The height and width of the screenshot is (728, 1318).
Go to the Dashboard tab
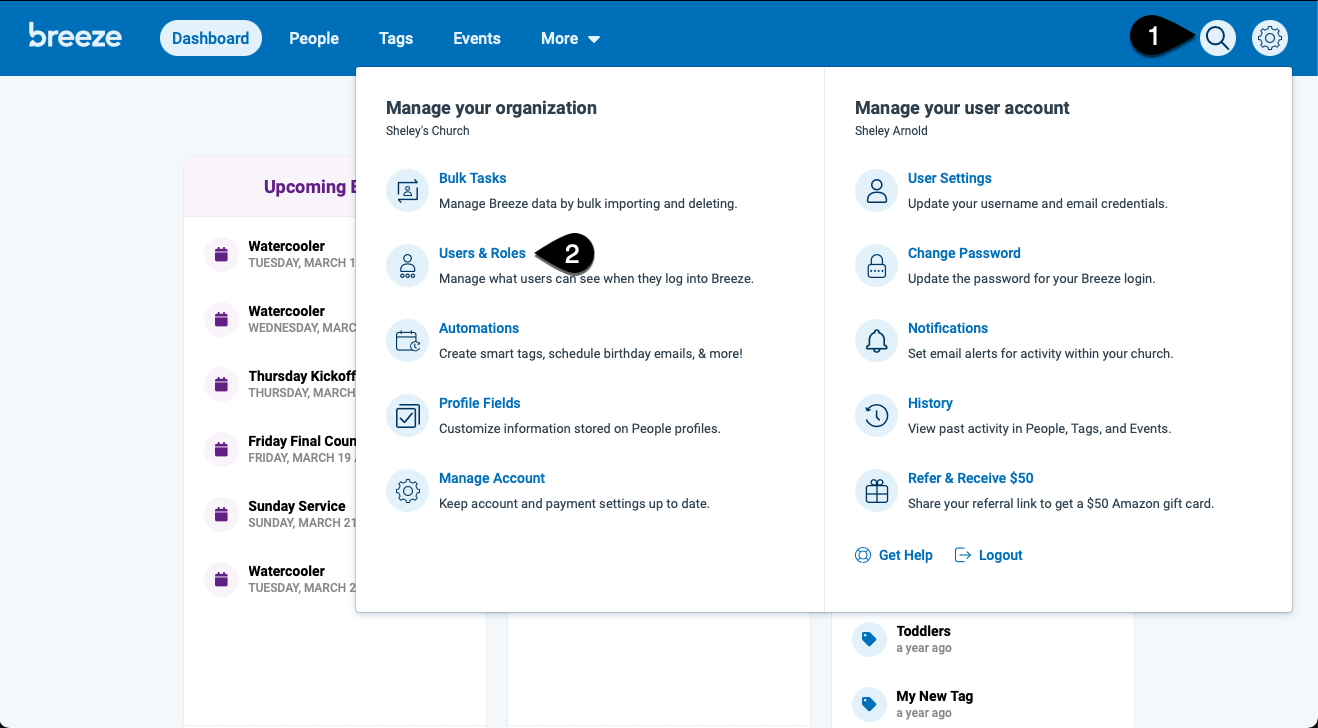(210, 38)
